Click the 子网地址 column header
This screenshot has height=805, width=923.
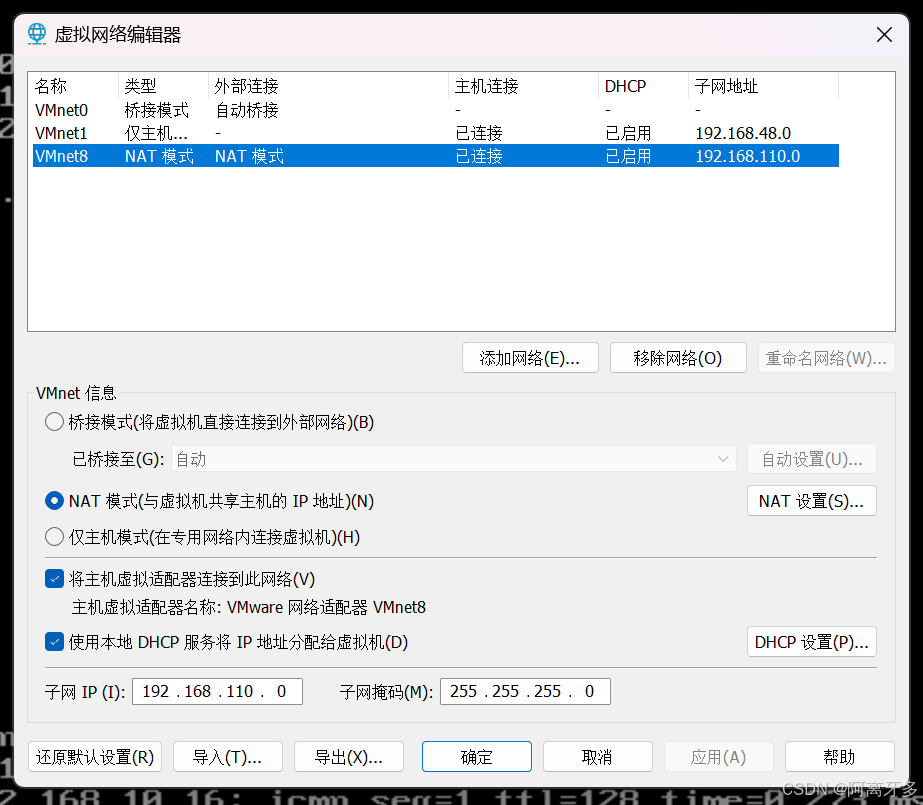763,87
